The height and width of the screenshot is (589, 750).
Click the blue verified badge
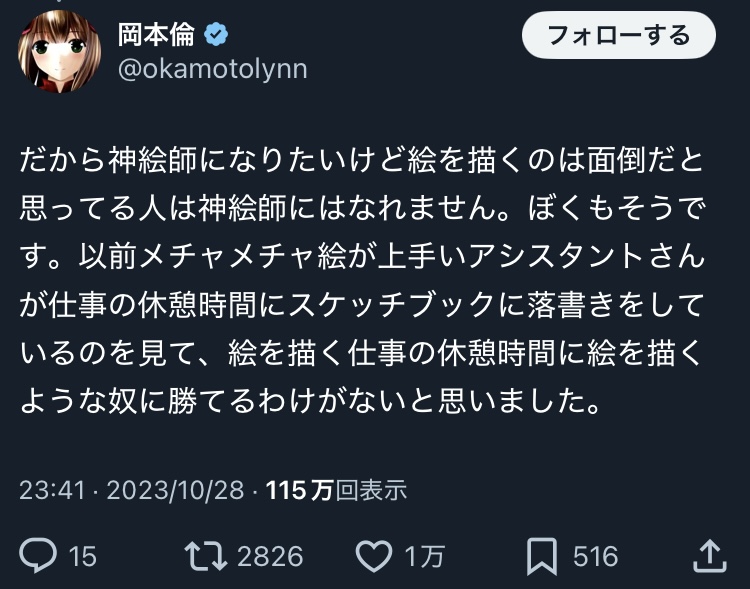tap(216, 35)
